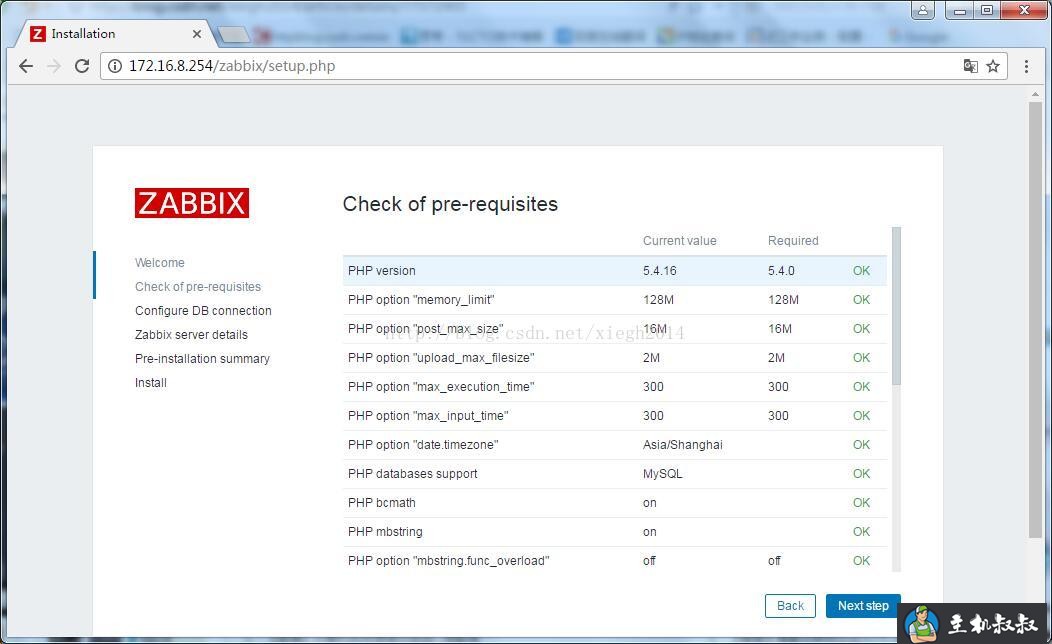Click the Z favicon on the Installation tab

pyautogui.click(x=36, y=33)
